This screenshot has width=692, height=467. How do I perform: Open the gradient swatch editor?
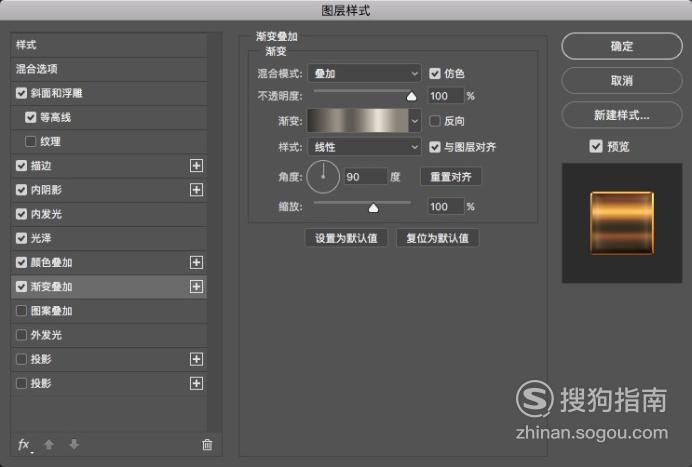pos(358,121)
